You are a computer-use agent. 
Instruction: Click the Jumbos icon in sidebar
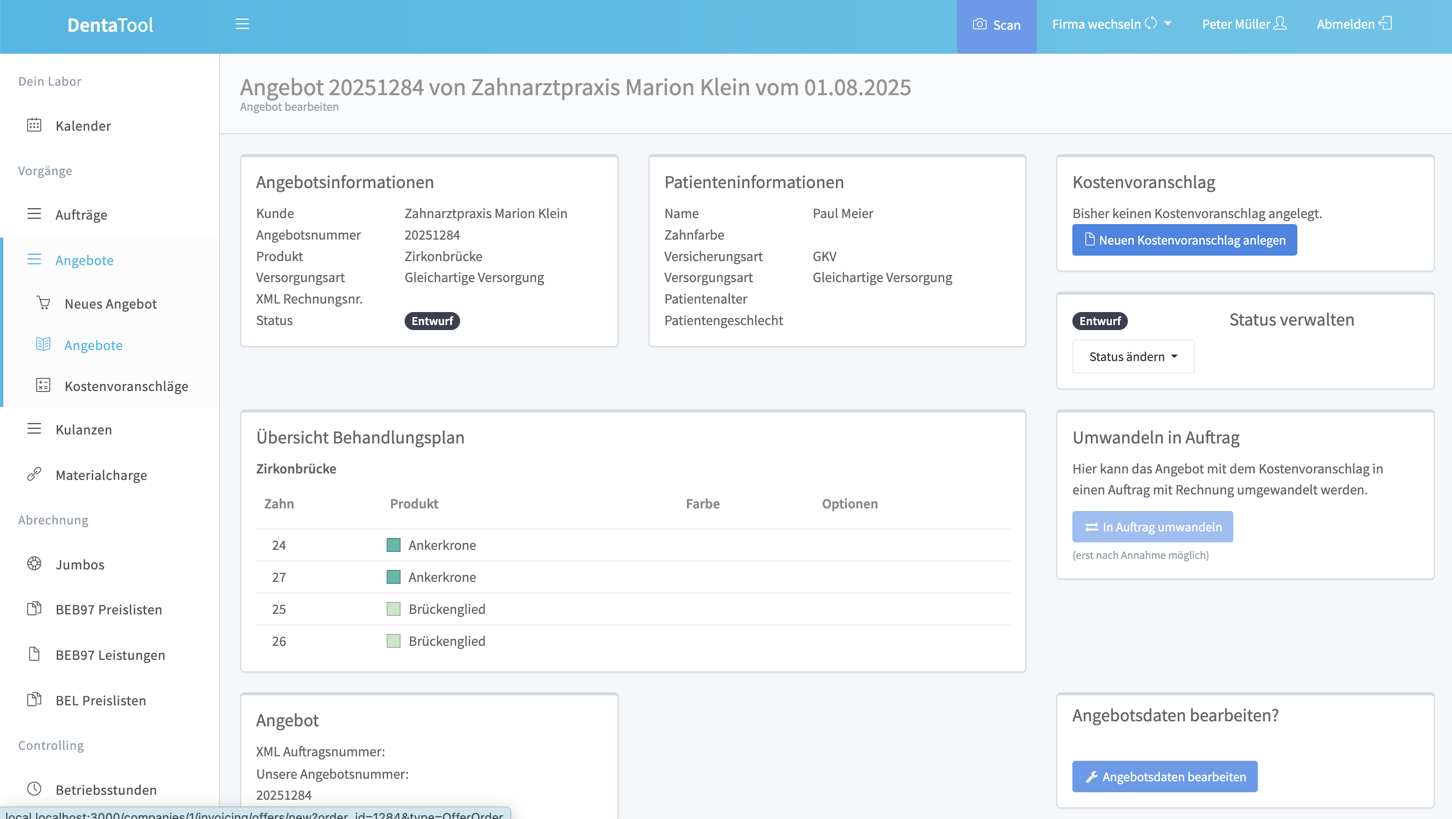tap(34, 564)
